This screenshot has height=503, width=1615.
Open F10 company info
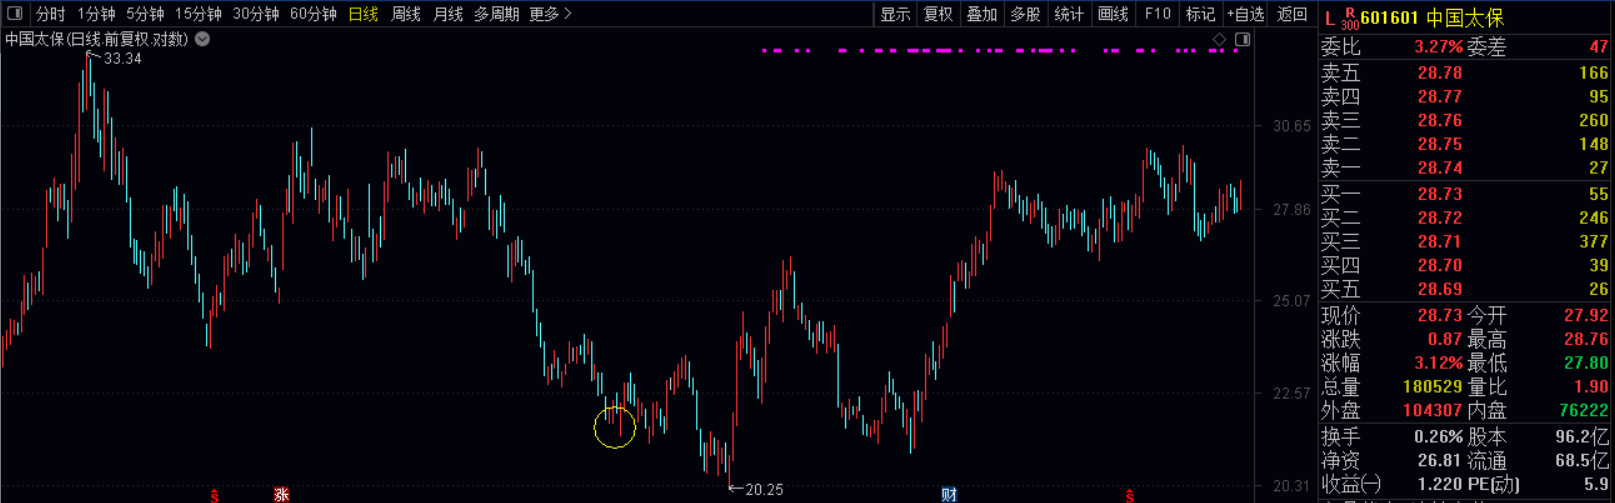[x=1158, y=14]
